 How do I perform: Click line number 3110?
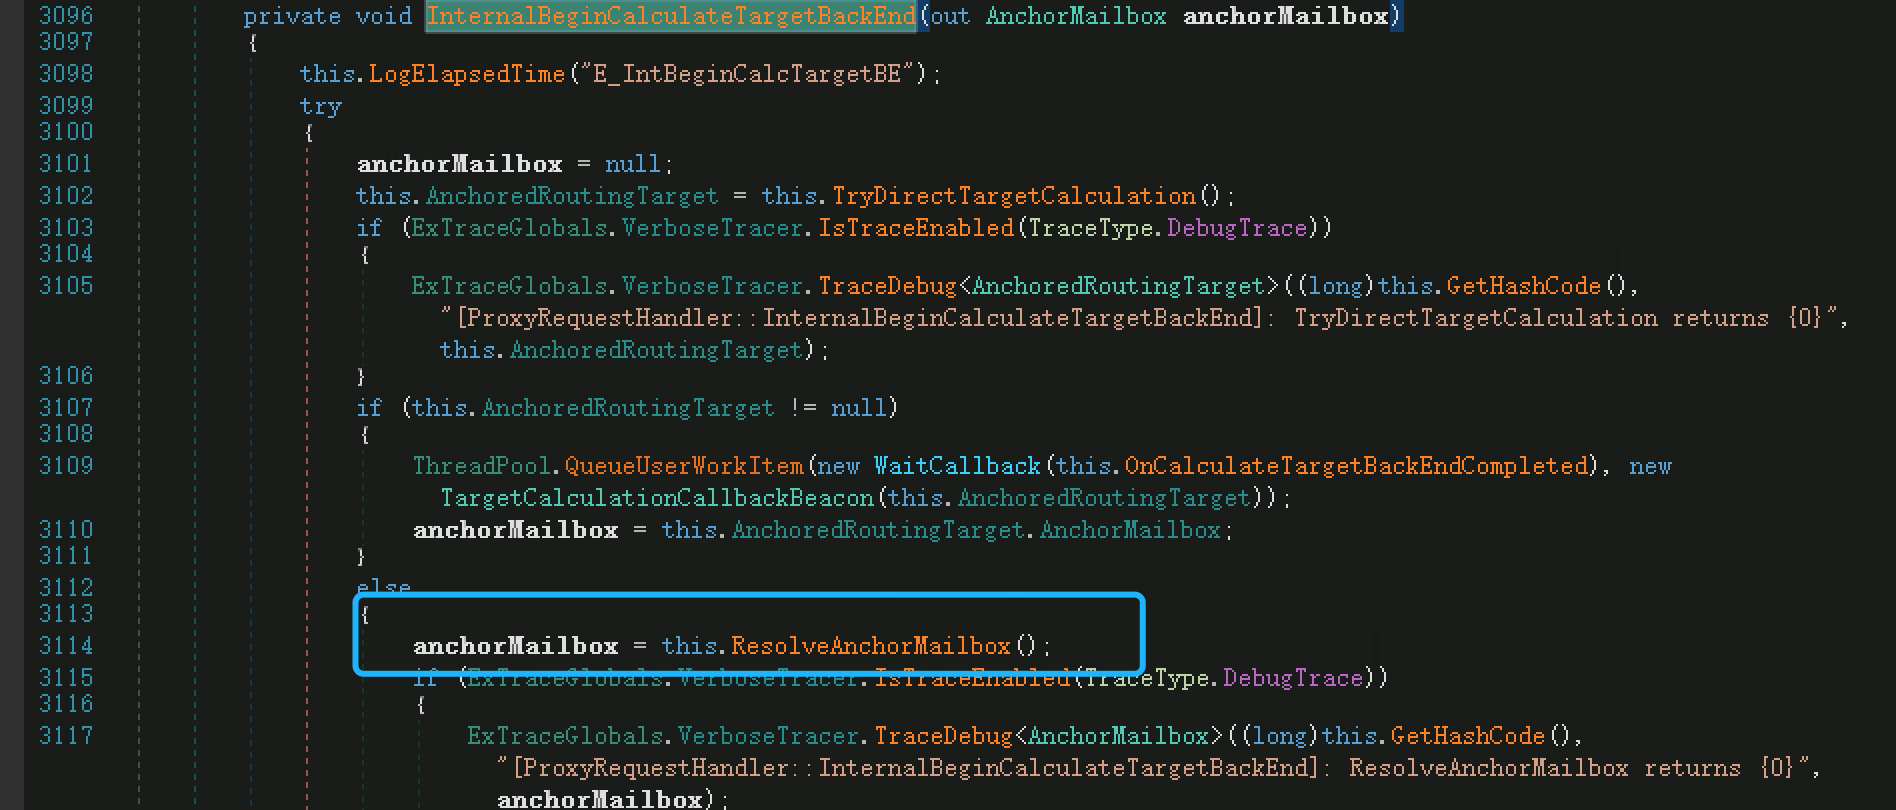(66, 530)
